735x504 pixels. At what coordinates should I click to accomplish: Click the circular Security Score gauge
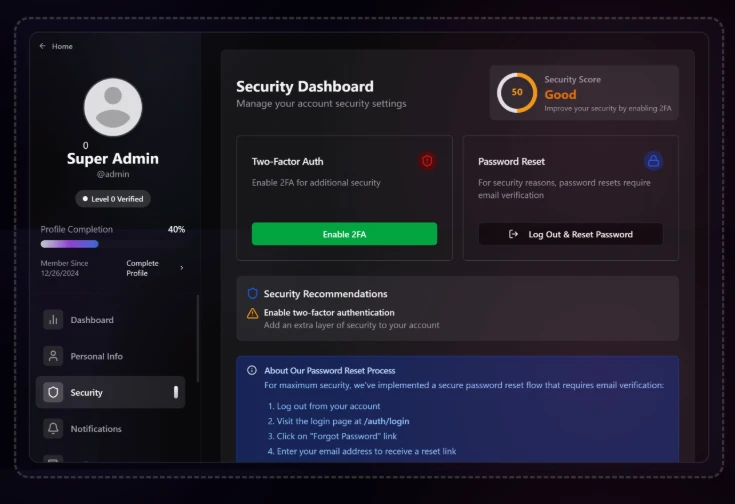[517, 93]
